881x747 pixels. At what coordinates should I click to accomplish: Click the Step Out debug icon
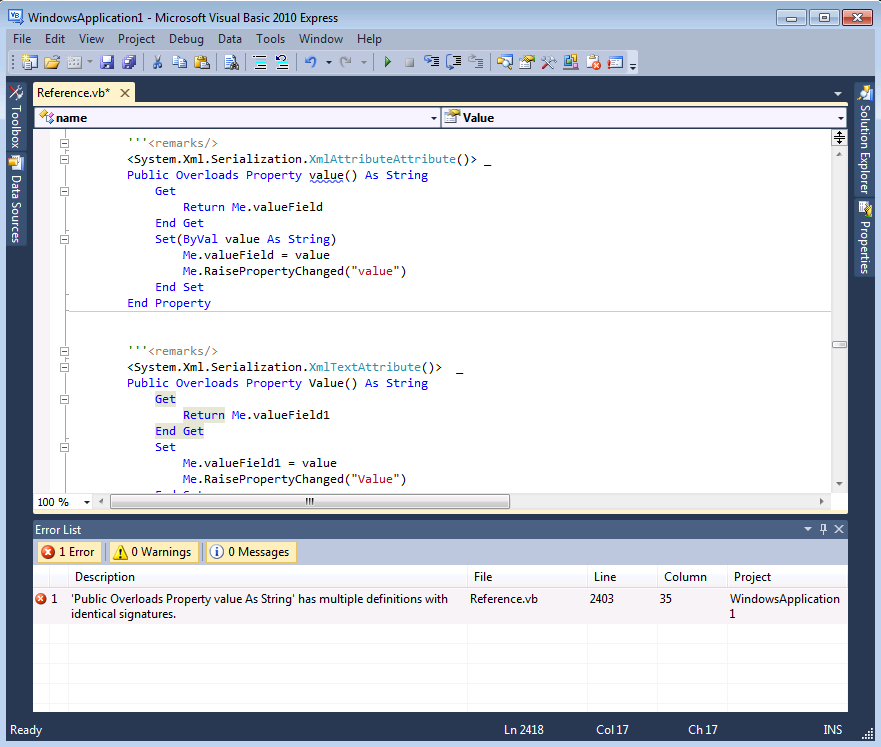point(476,62)
